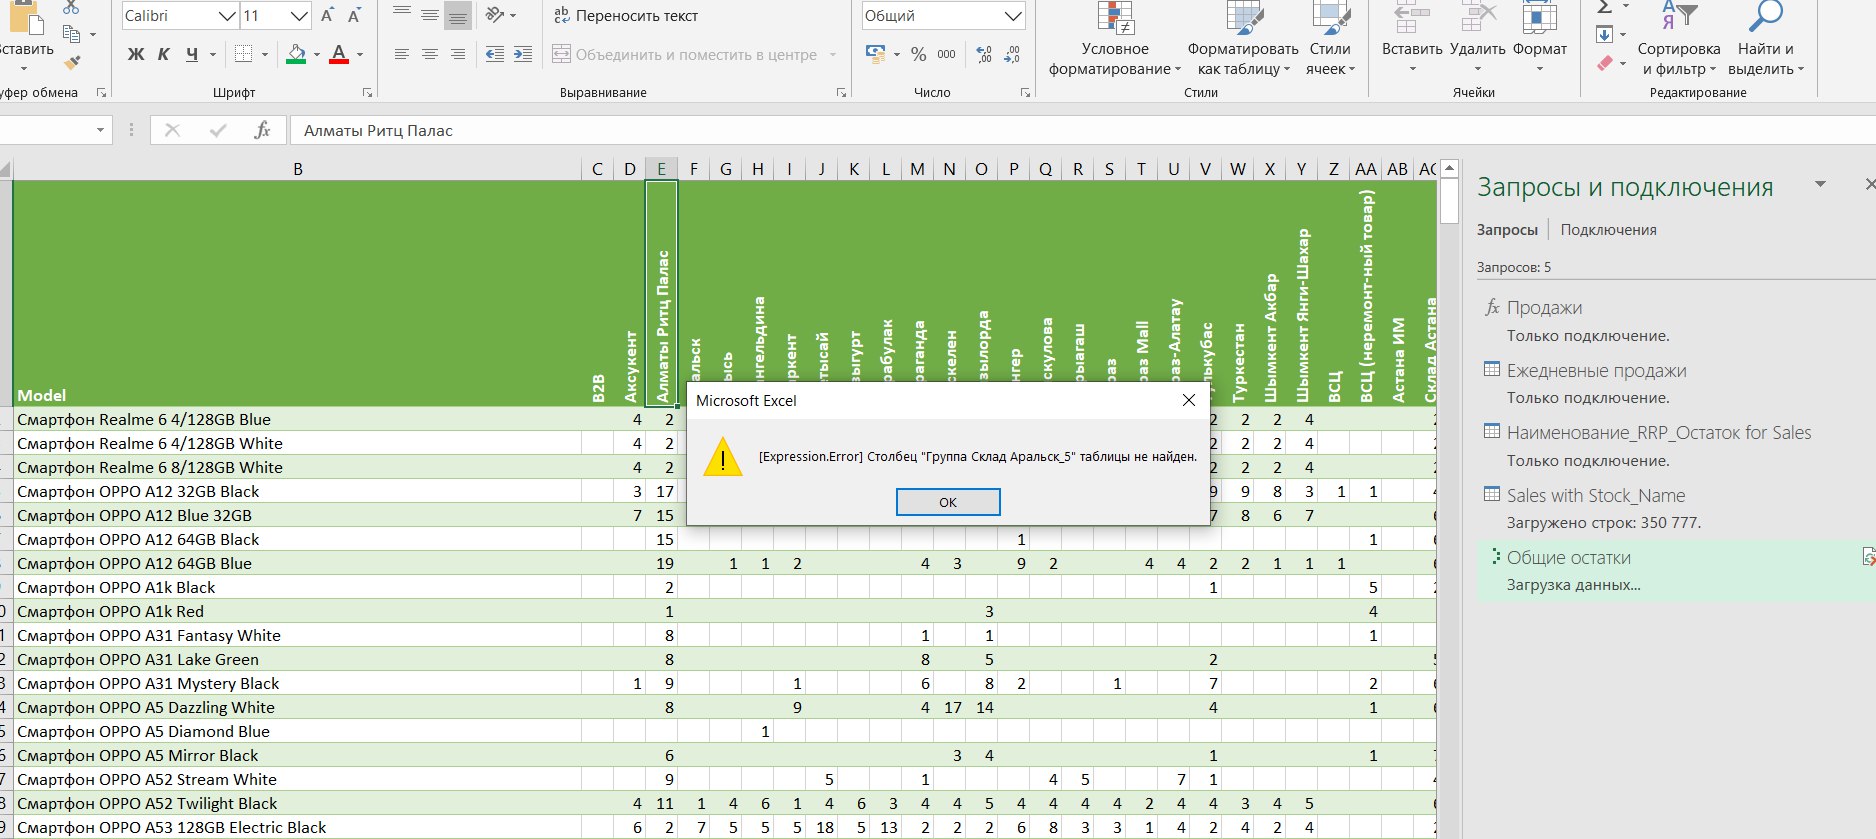Click the Copy icon in clipboard group
Screen dimensions: 1876x839
tap(71, 34)
